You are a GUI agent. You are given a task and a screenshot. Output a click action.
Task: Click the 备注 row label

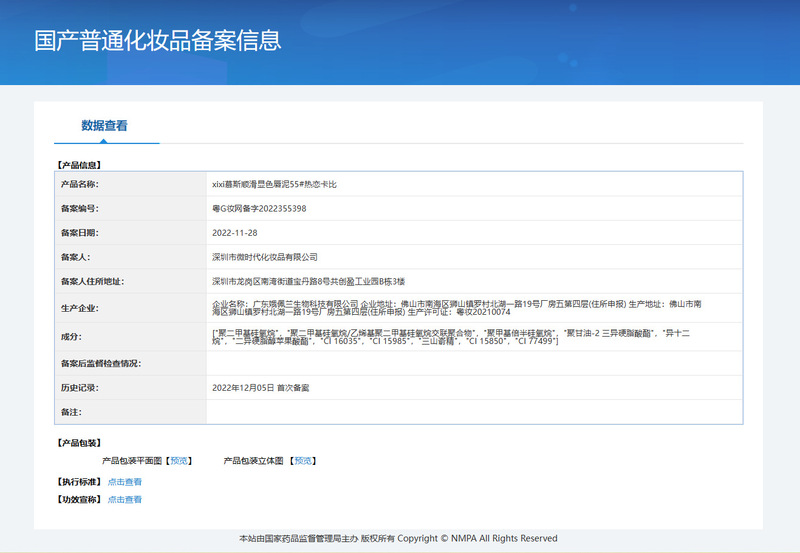tap(71, 412)
